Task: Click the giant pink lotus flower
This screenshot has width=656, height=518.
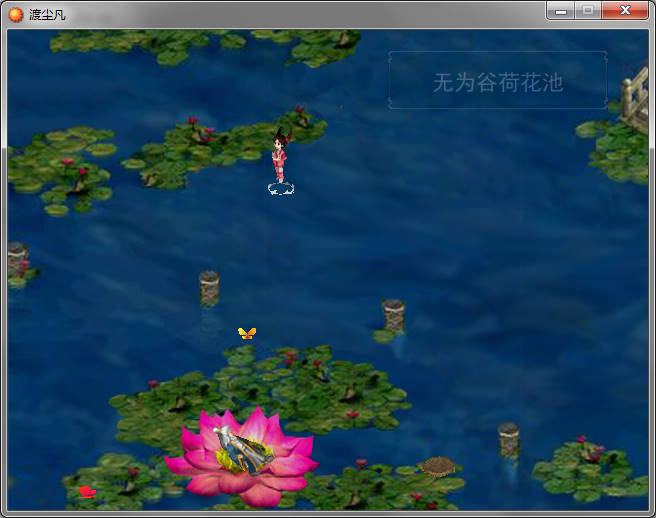Action: pos(242,457)
